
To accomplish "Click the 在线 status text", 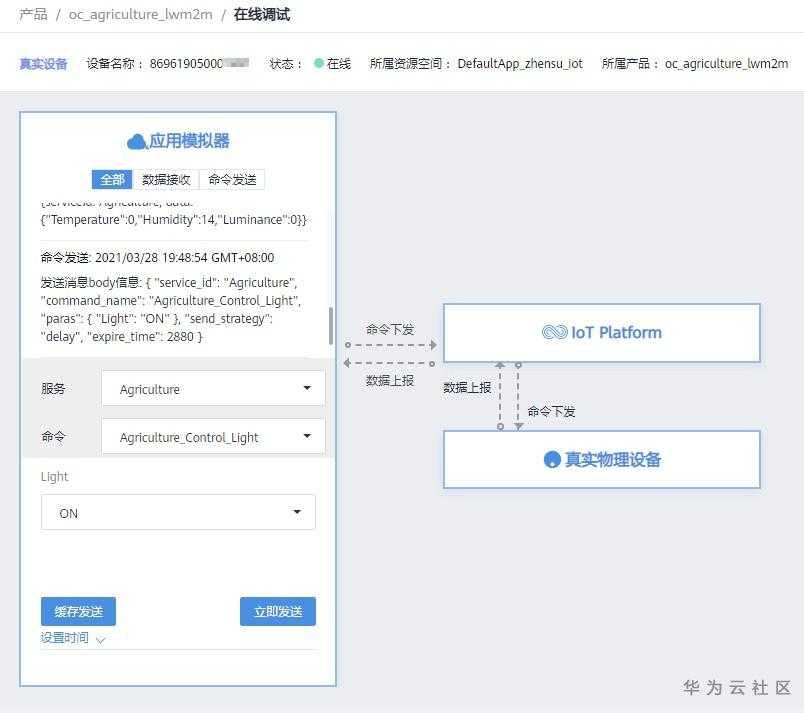I will point(339,64).
